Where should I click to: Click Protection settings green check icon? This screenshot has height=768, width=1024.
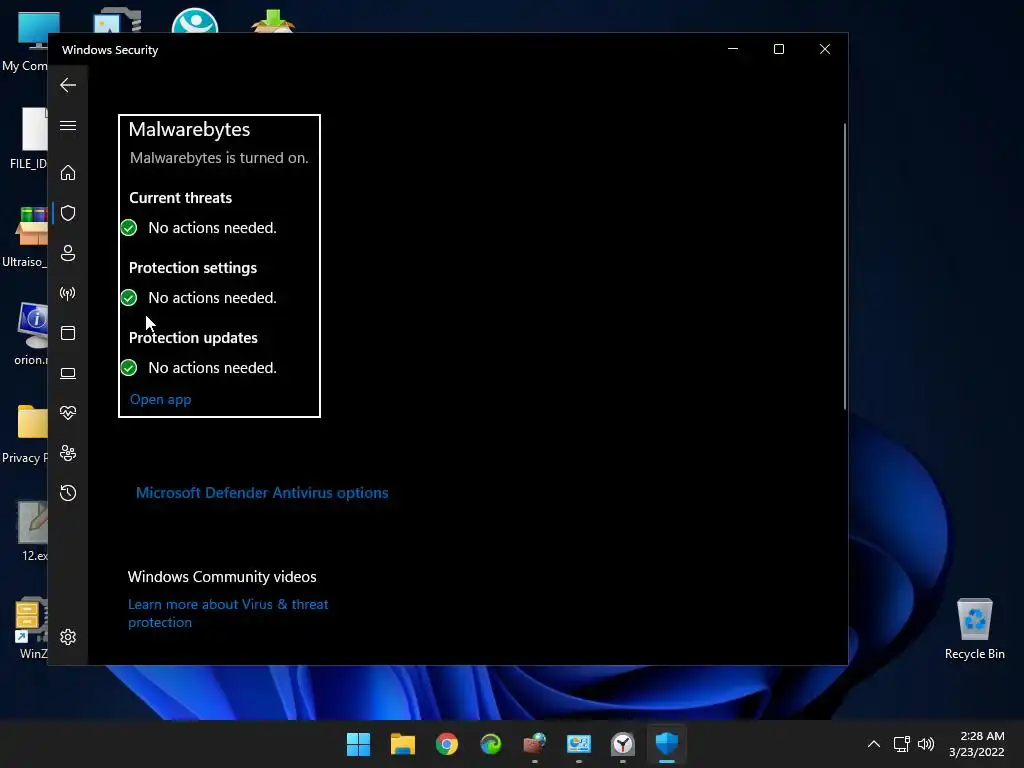click(129, 298)
